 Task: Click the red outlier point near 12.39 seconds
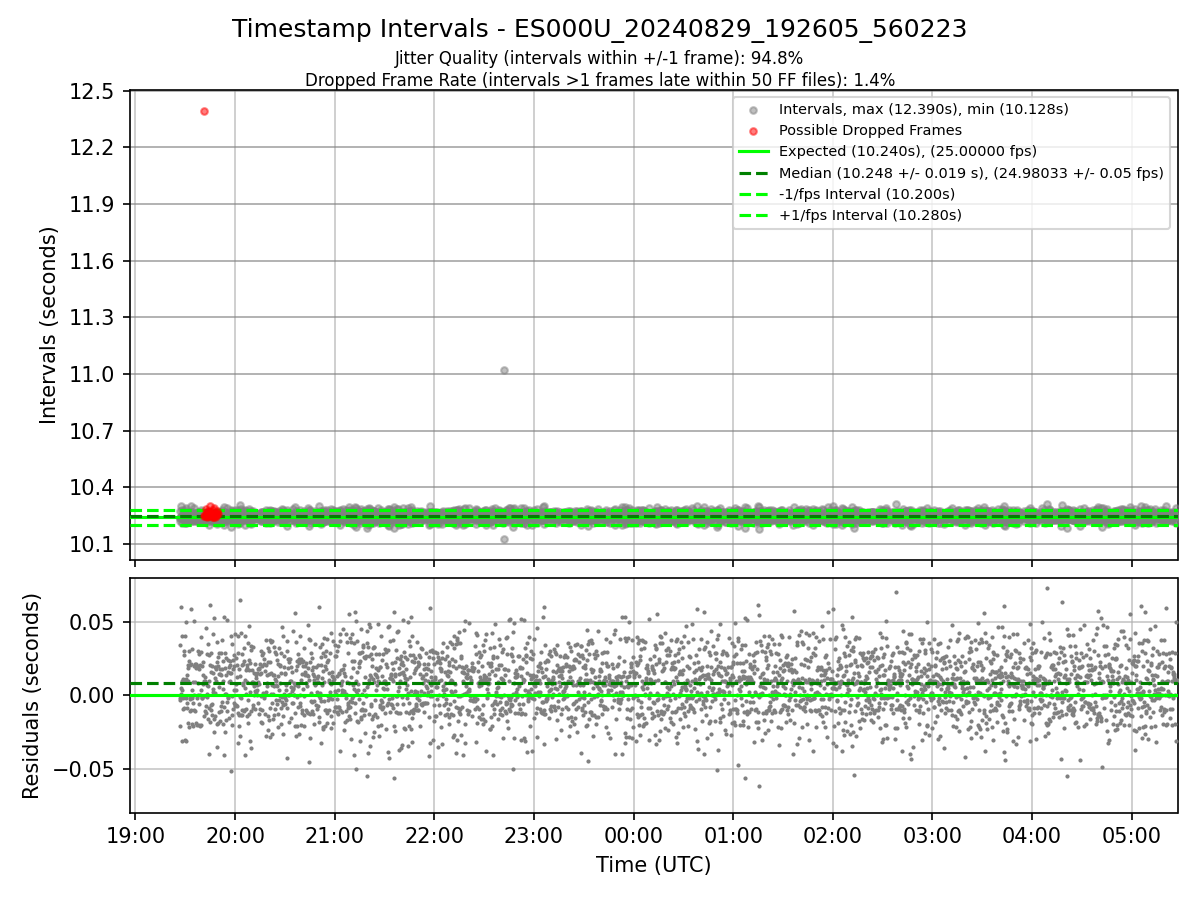pos(204,111)
